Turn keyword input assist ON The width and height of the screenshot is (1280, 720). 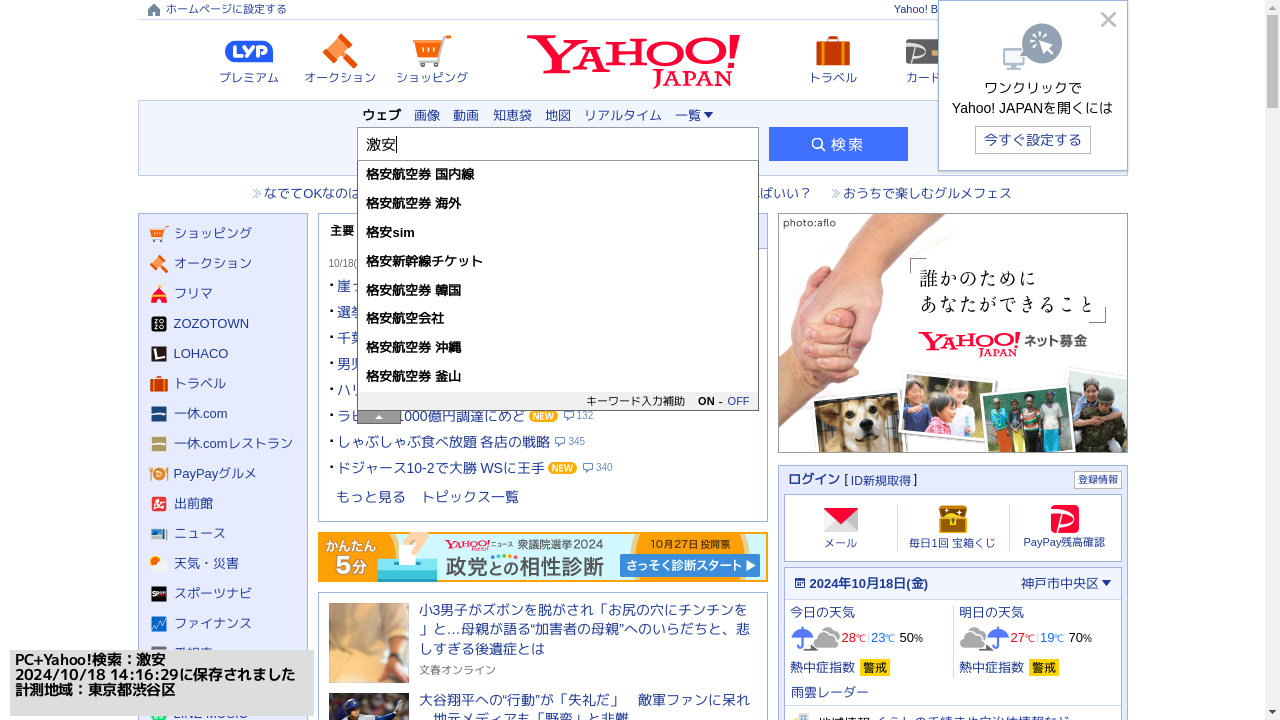coord(706,401)
